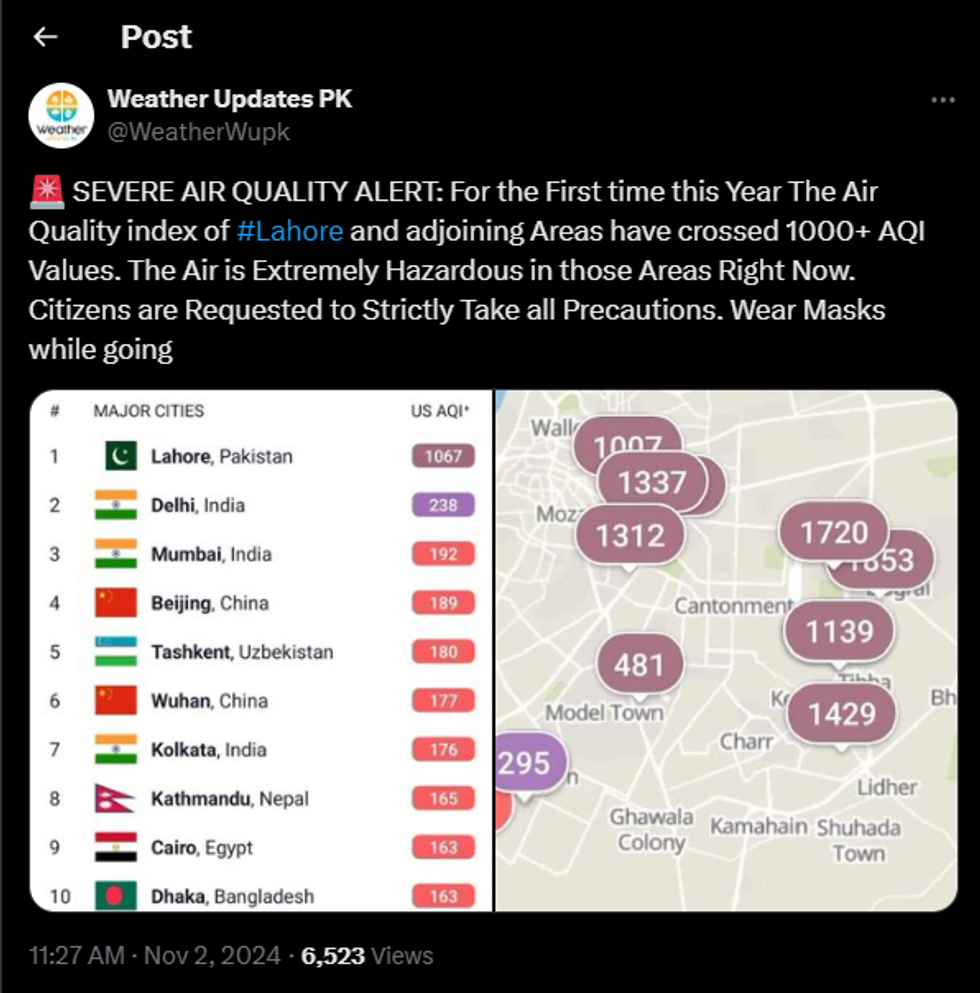Viewport: 980px width, 993px height.
Task: Open the AQI city ranking image
Action: point(262,650)
